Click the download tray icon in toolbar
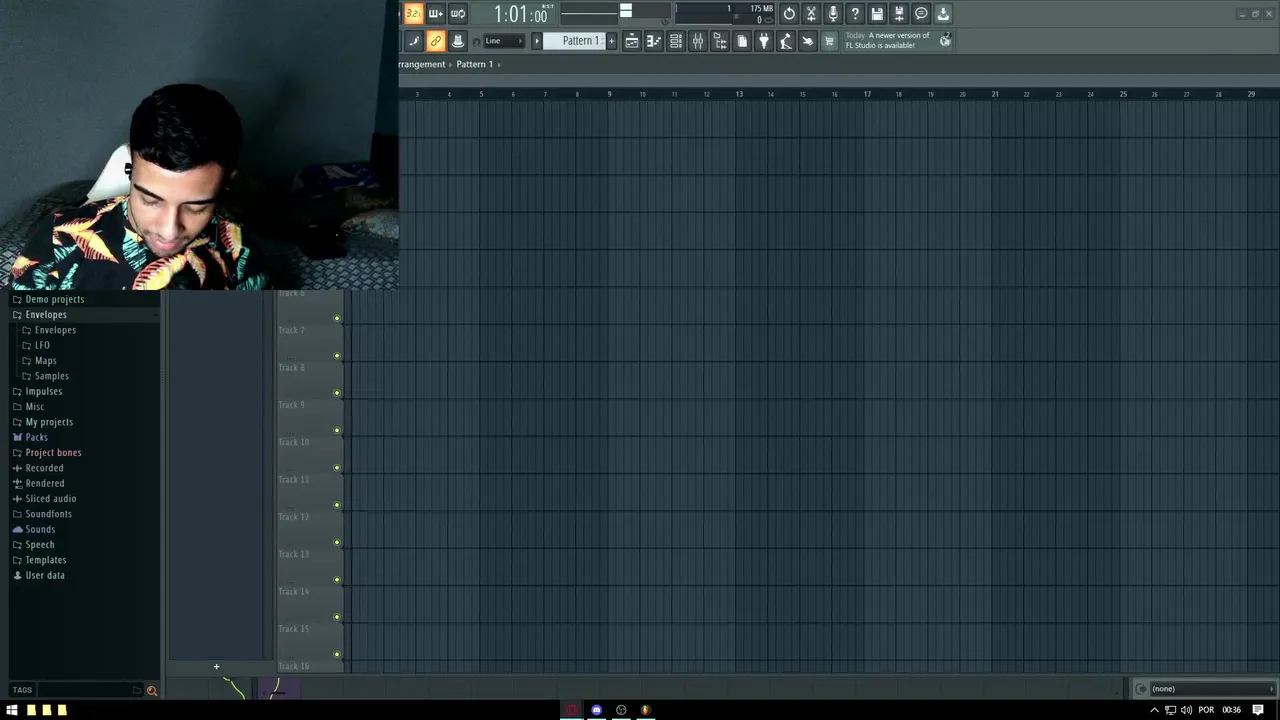 tap(943, 13)
